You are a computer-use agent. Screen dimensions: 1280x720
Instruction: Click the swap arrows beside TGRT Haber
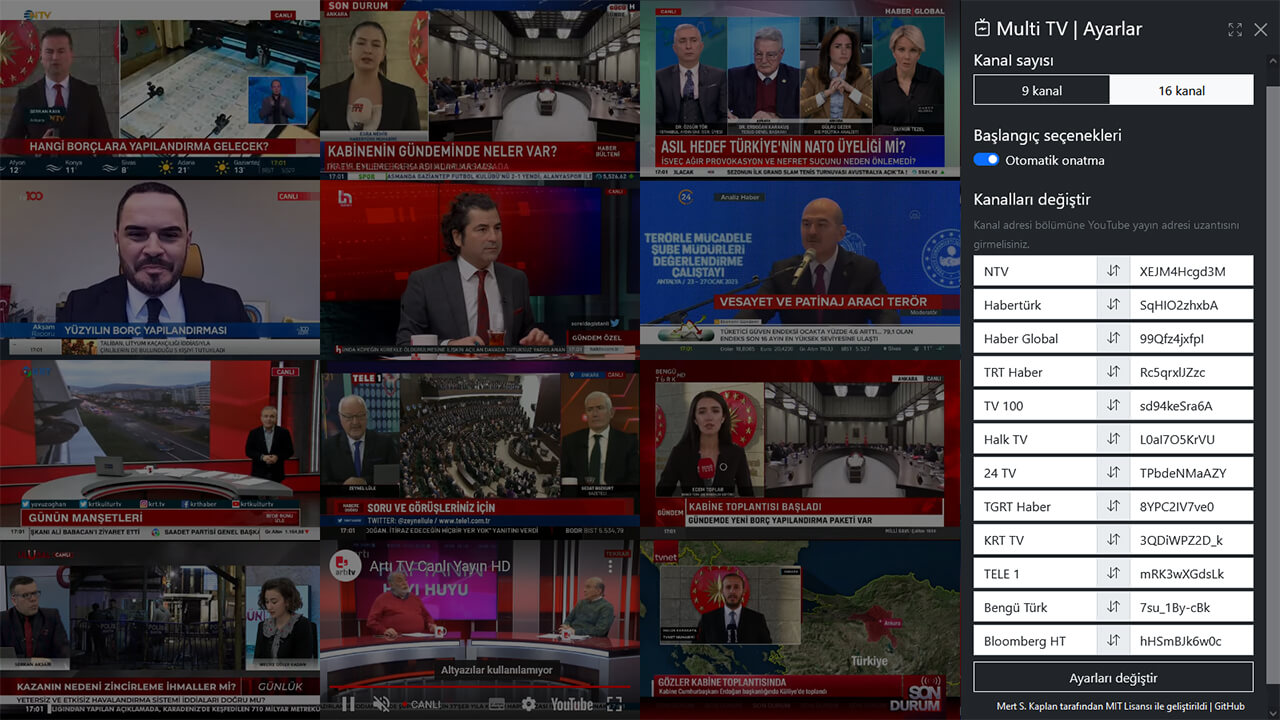pyautogui.click(x=1113, y=506)
